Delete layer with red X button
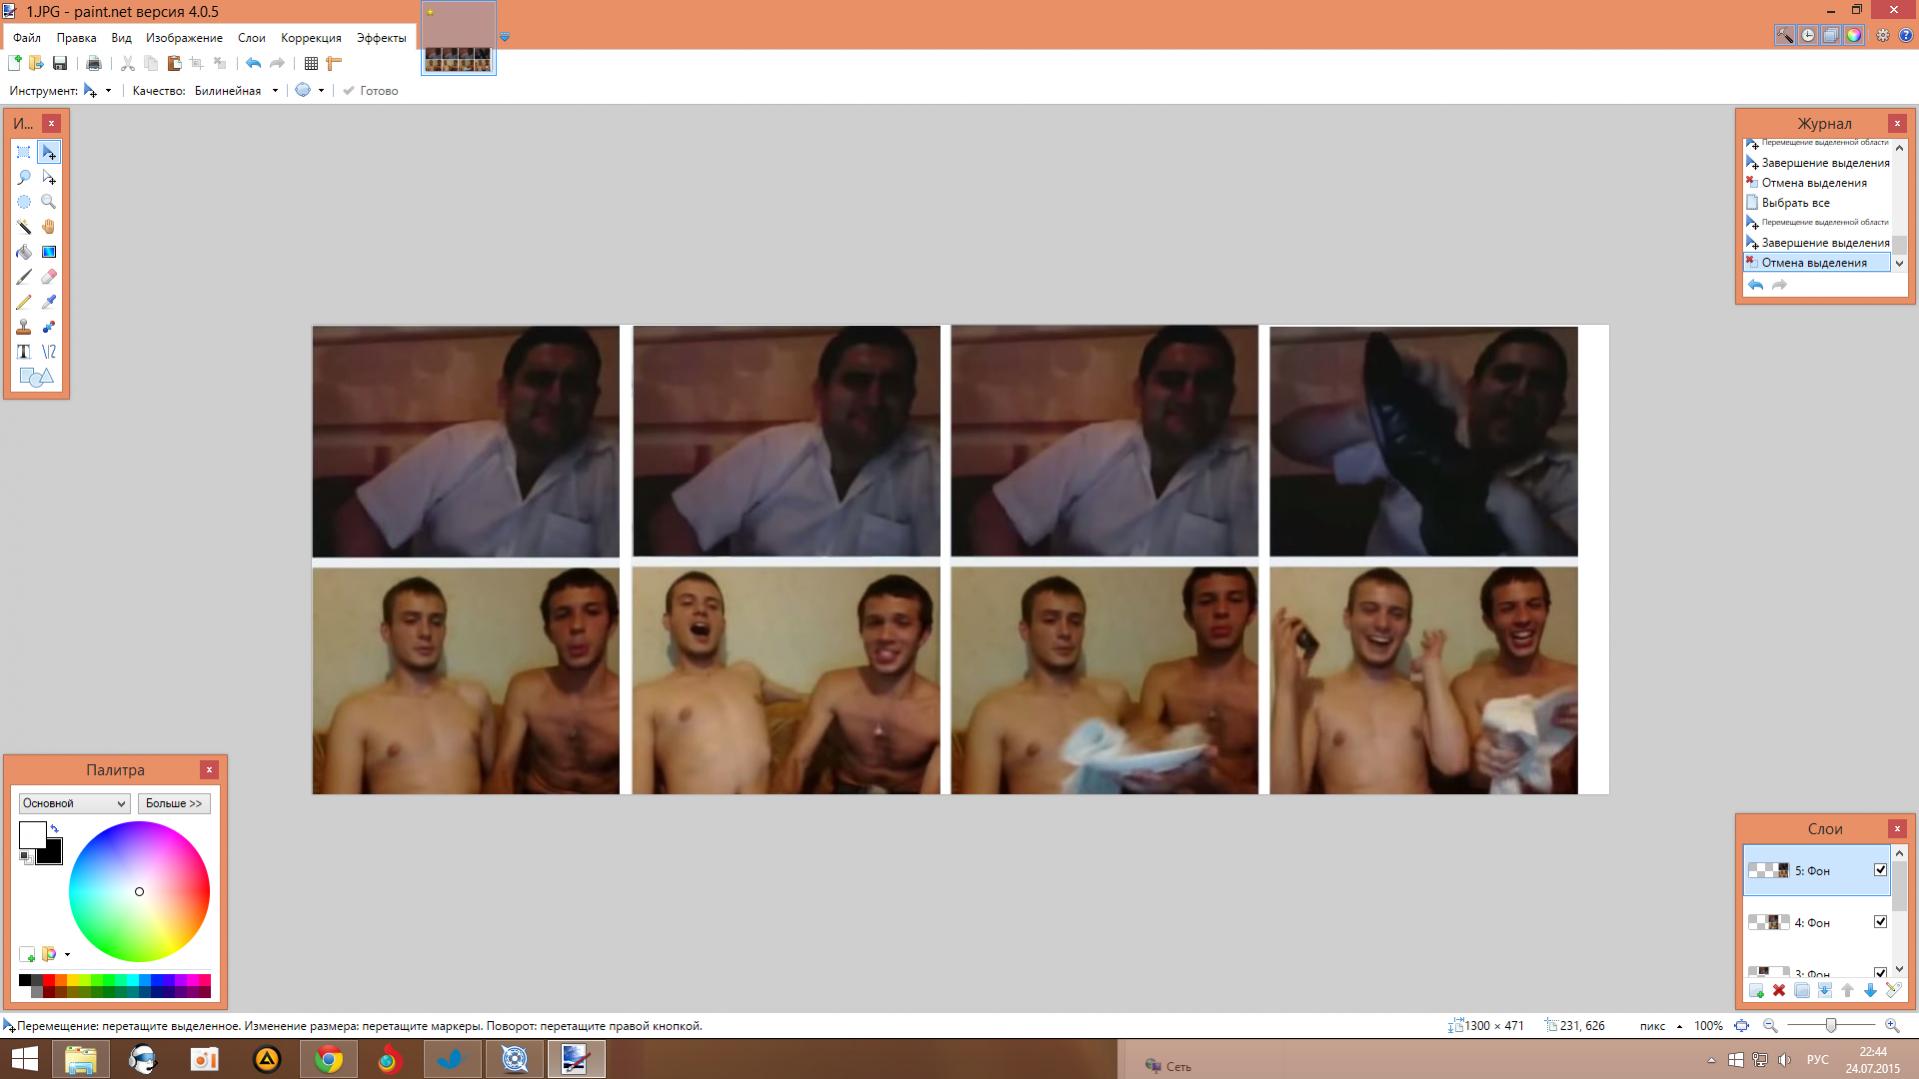 pos(1779,990)
